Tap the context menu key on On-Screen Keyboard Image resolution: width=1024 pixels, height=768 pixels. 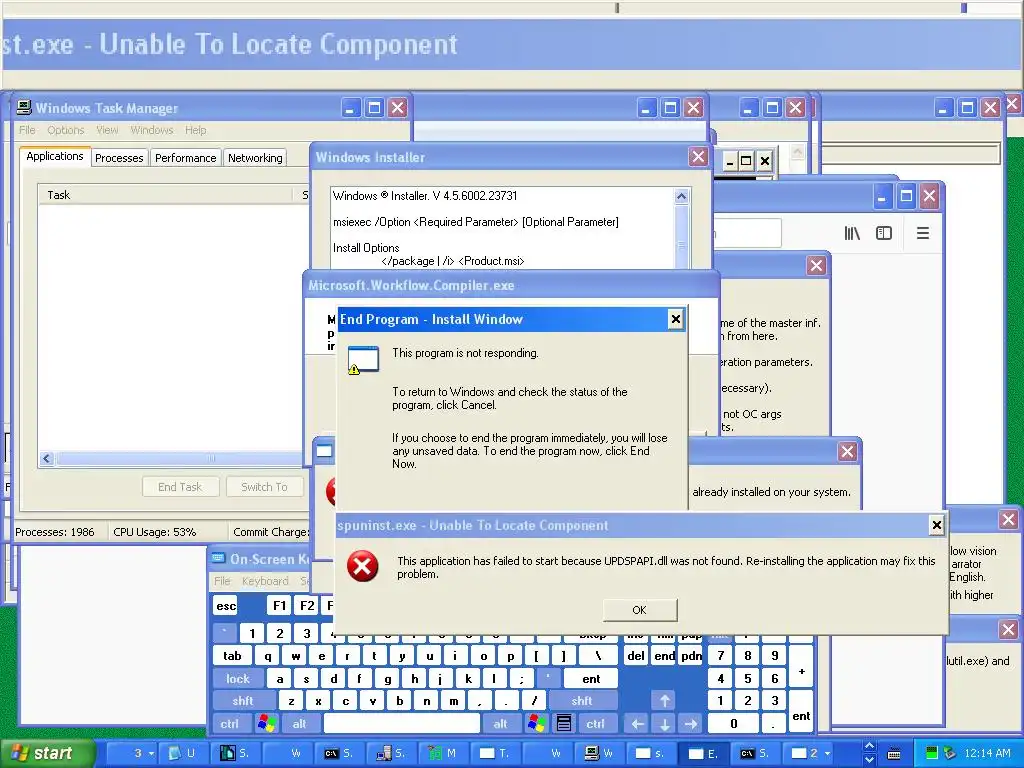tap(564, 724)
